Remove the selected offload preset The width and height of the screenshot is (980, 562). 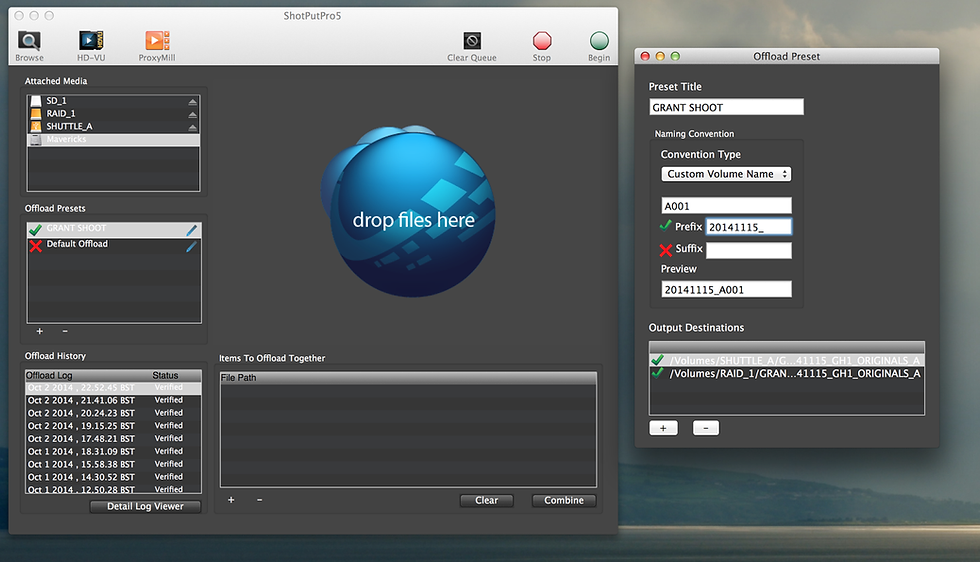tap(65, 331)
